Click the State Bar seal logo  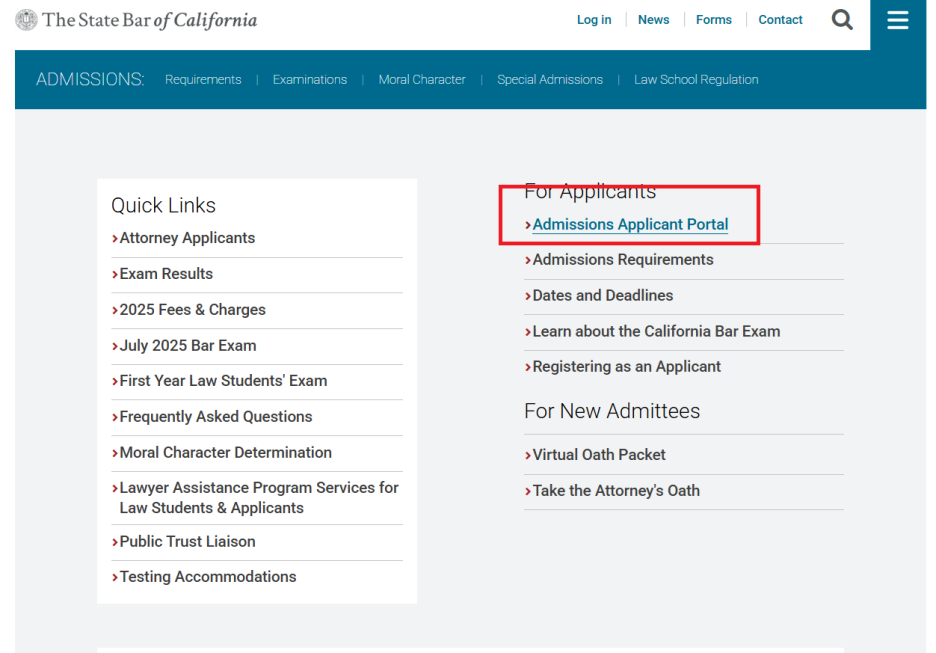coord(26,20)
